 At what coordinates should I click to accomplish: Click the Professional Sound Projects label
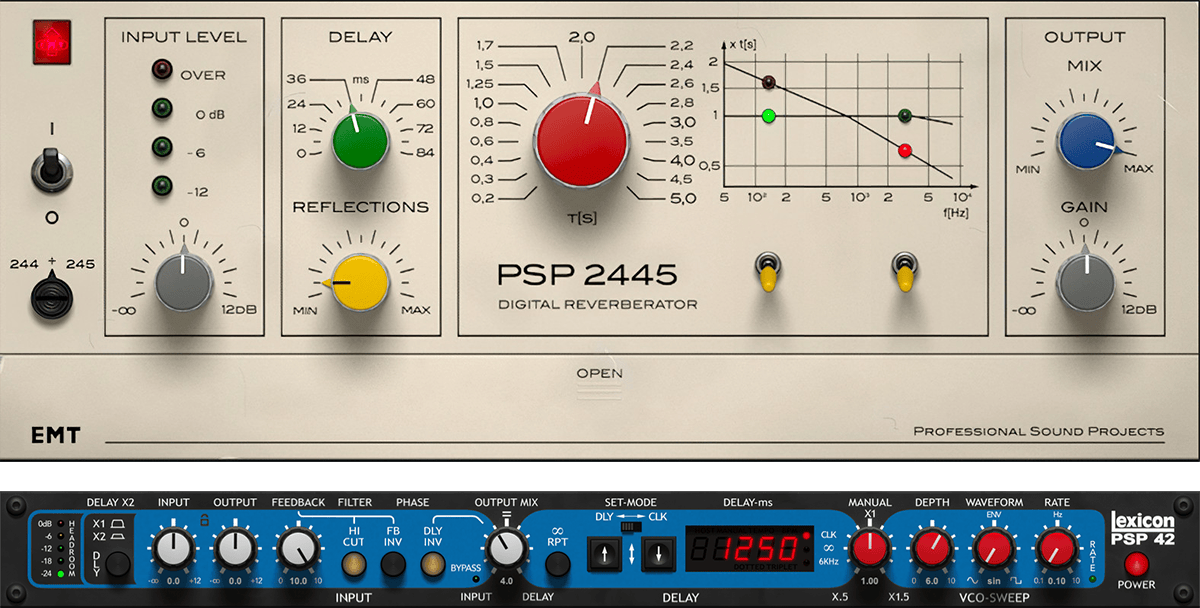(x=1039, y=431)
